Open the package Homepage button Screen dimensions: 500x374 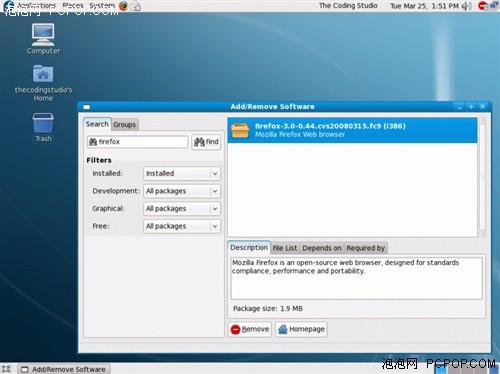coord(301,329)
